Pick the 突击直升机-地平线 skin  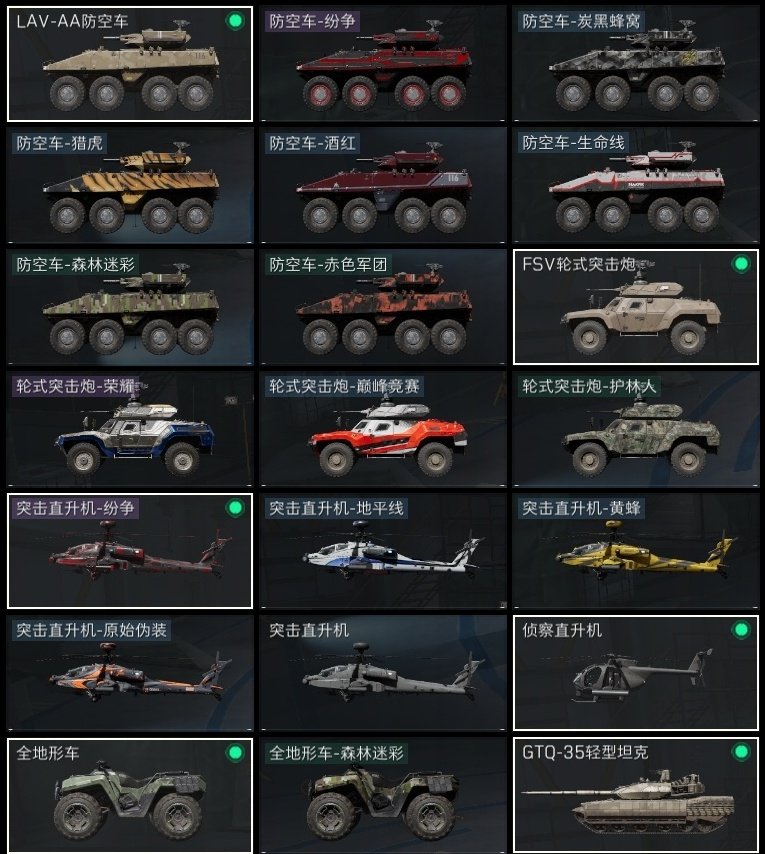(383, 551)
